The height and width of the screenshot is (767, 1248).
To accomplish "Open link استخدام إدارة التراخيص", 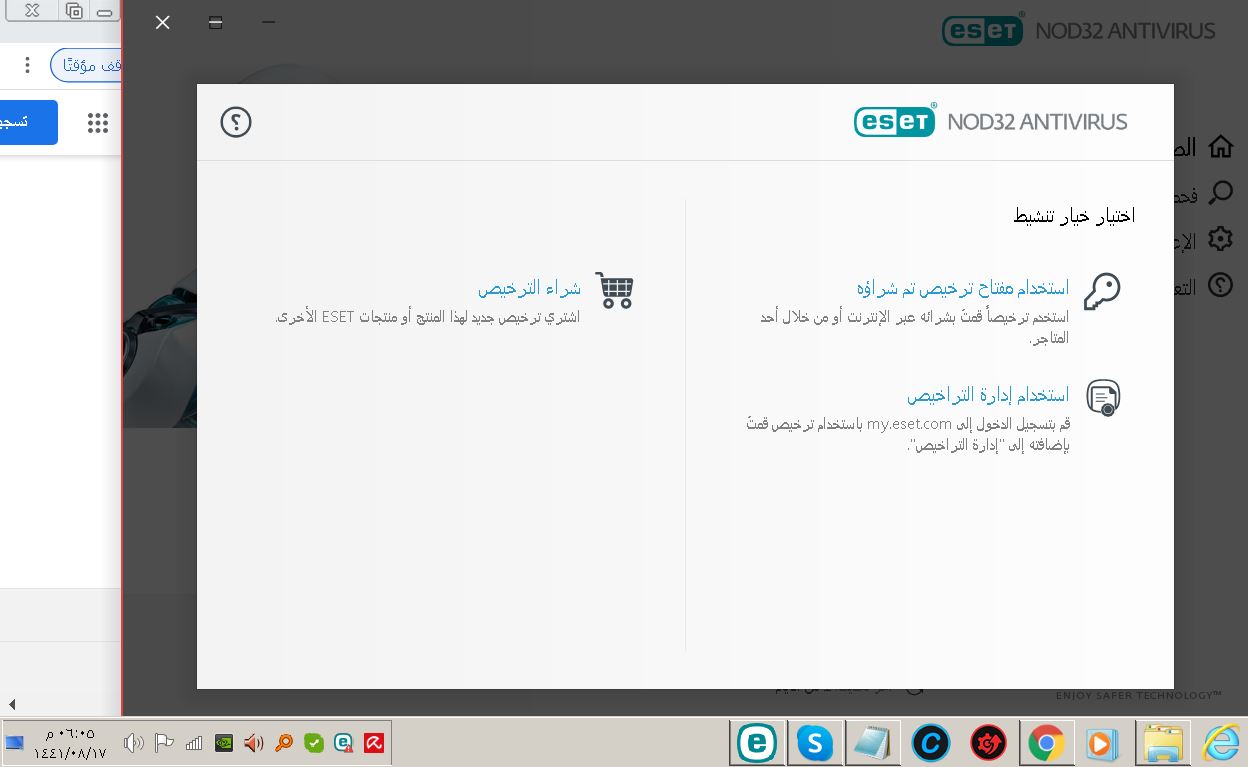I will (x=988, y=394).
